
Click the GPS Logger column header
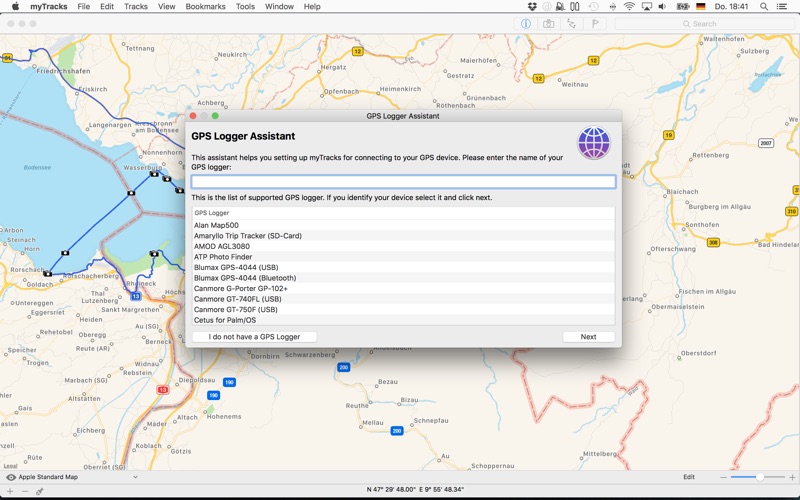pos(403,213)
